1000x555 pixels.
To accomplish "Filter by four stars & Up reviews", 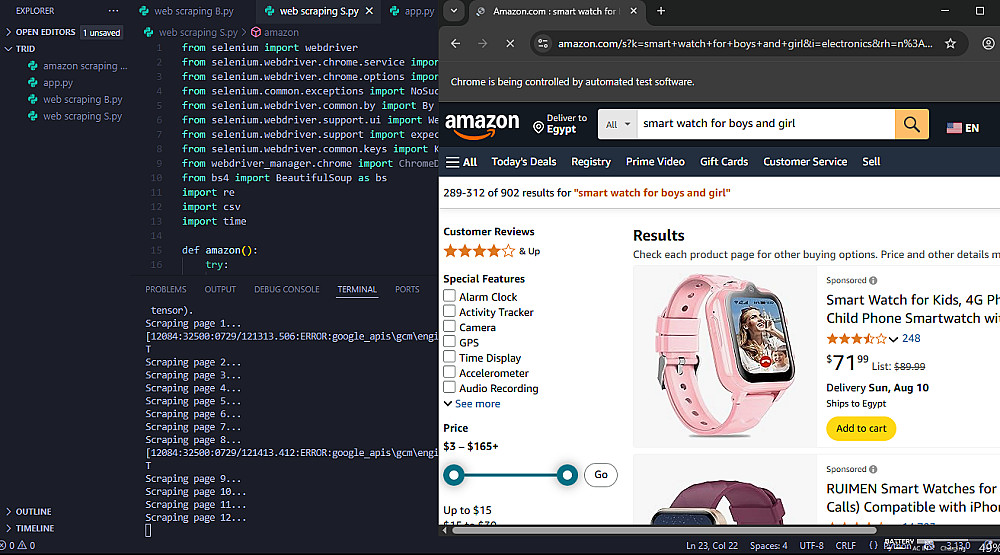I will point(492,251).
